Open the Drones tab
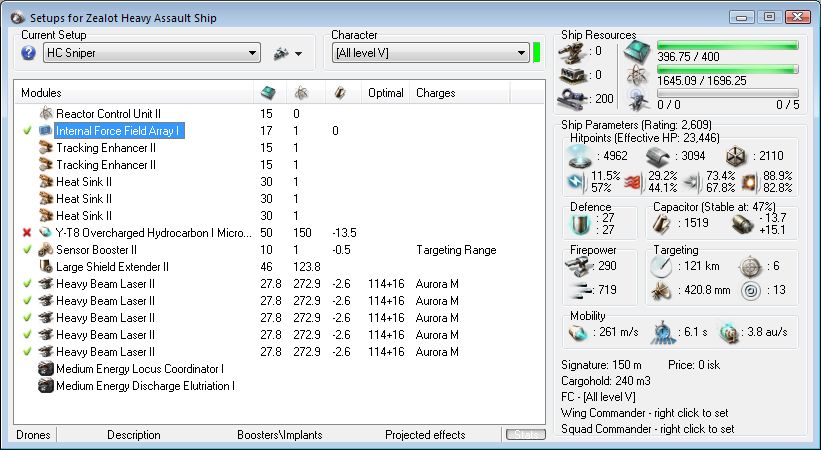 (x=34, y=435)
